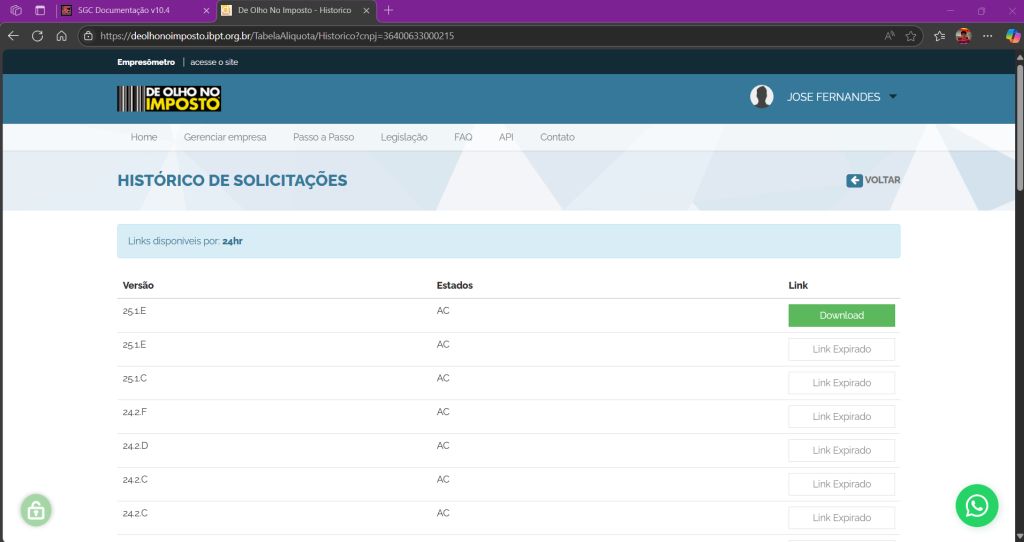Close the SGC Documentação tab
The image size is (1024, 542).
206,10
